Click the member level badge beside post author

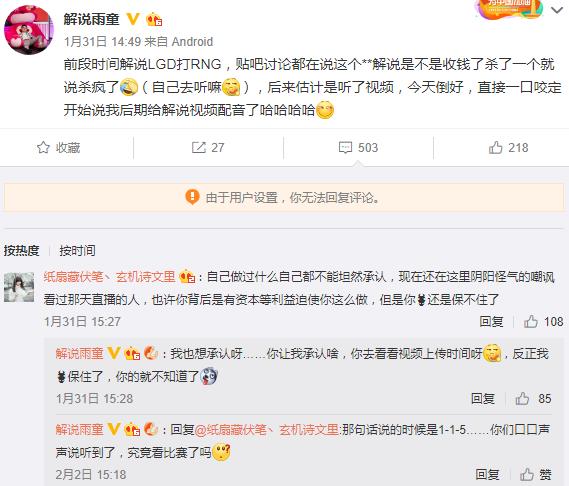click(x=154, y=19)
